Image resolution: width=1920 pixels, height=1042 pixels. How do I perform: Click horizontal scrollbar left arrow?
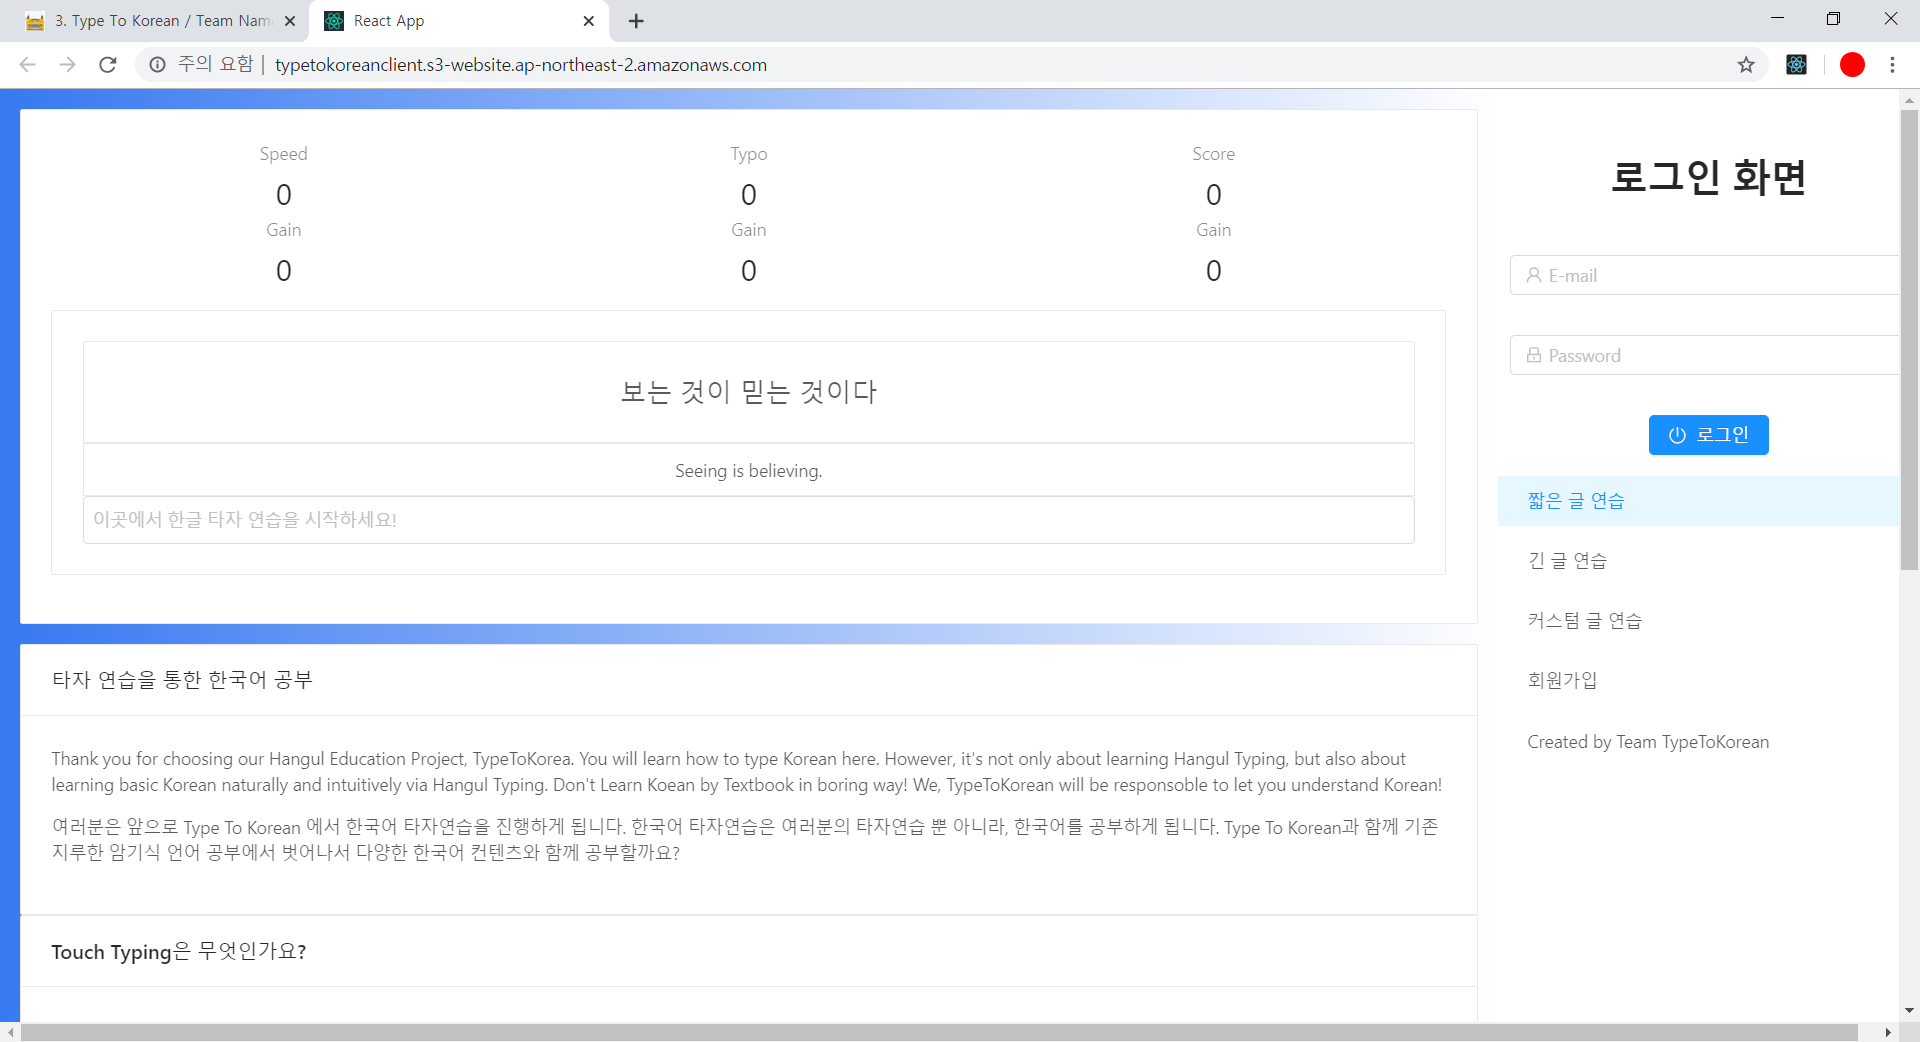point(10,1032)
